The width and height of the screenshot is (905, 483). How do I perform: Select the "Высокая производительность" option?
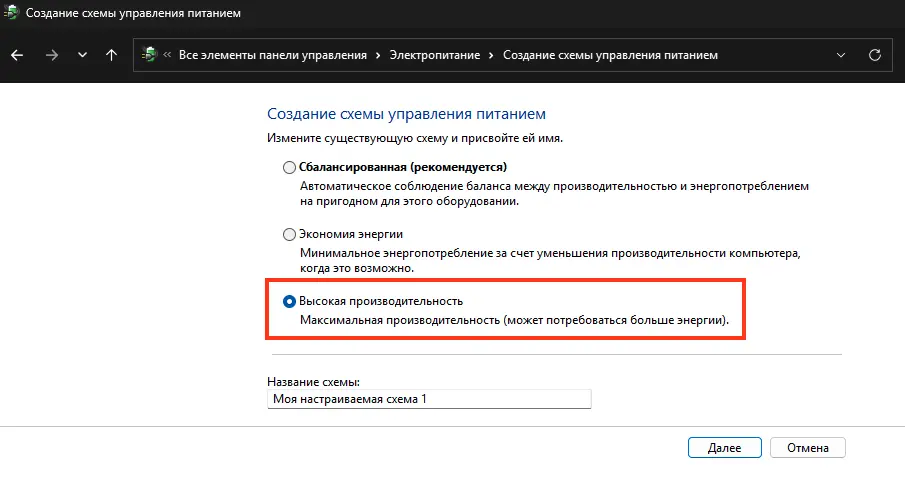(290, 301)
